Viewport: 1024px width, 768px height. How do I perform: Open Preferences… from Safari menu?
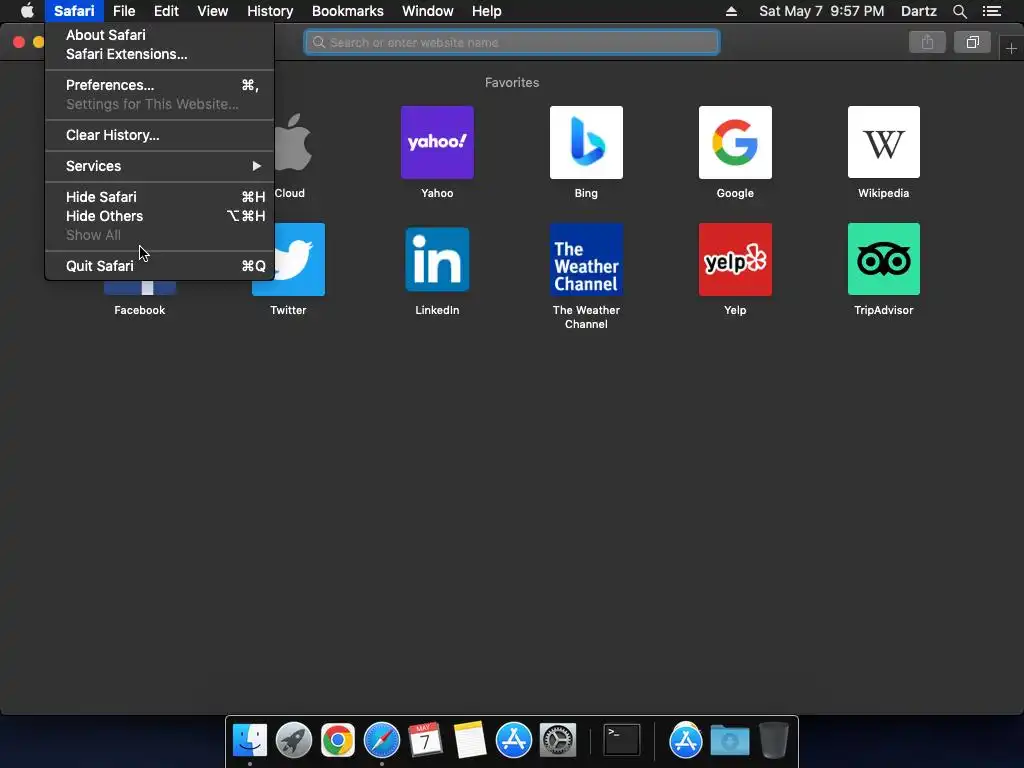(159, 85)
